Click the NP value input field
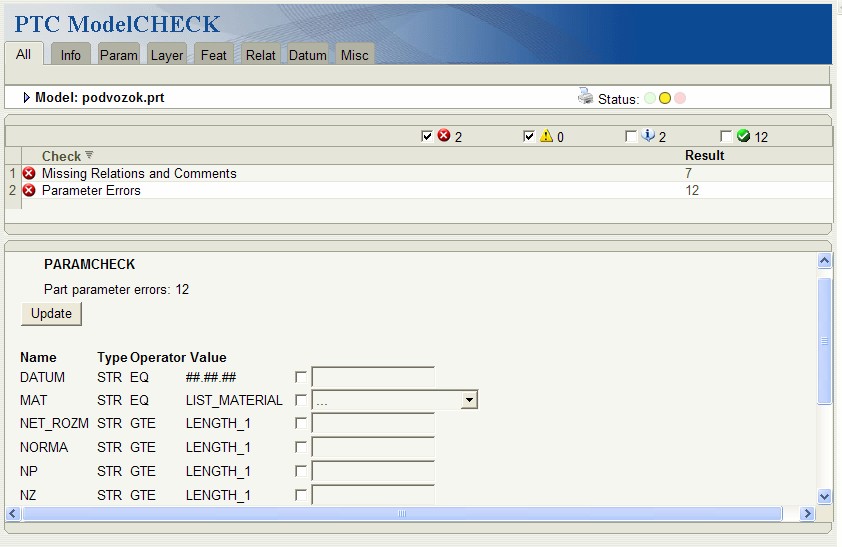 click(373, 470)
